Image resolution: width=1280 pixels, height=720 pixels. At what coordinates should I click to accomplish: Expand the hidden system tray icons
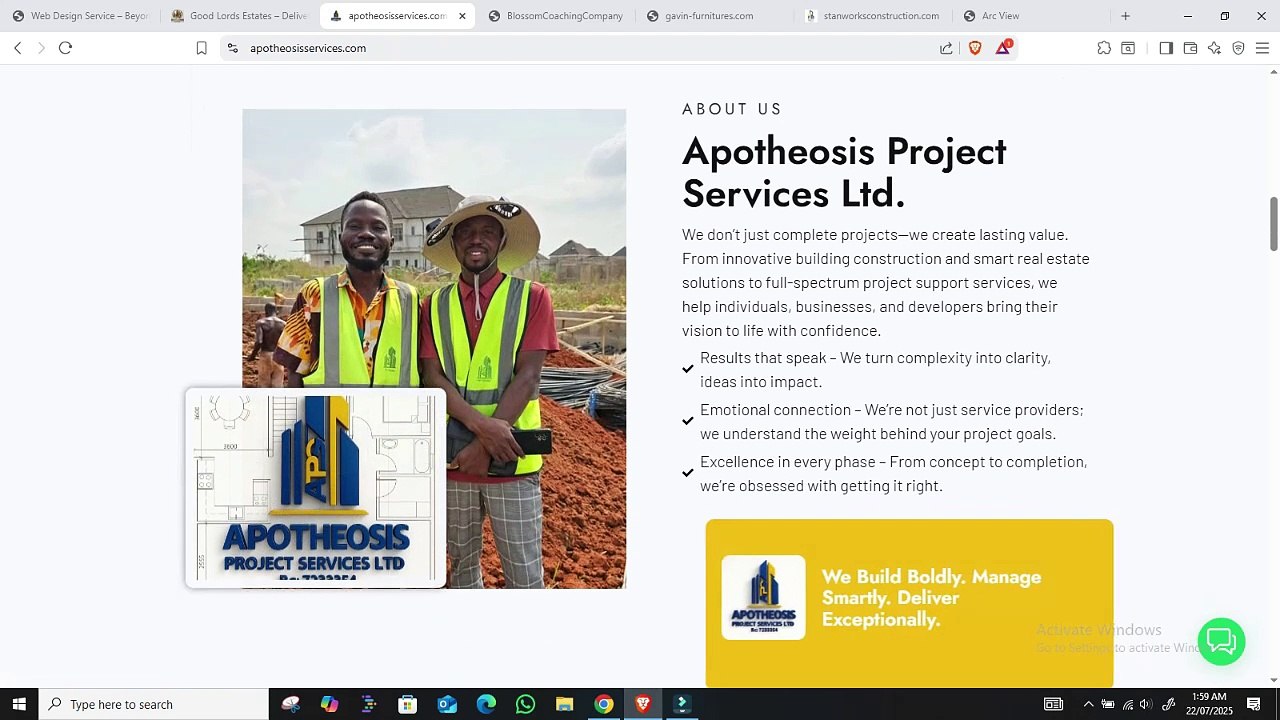click(x=1088, y=704)
